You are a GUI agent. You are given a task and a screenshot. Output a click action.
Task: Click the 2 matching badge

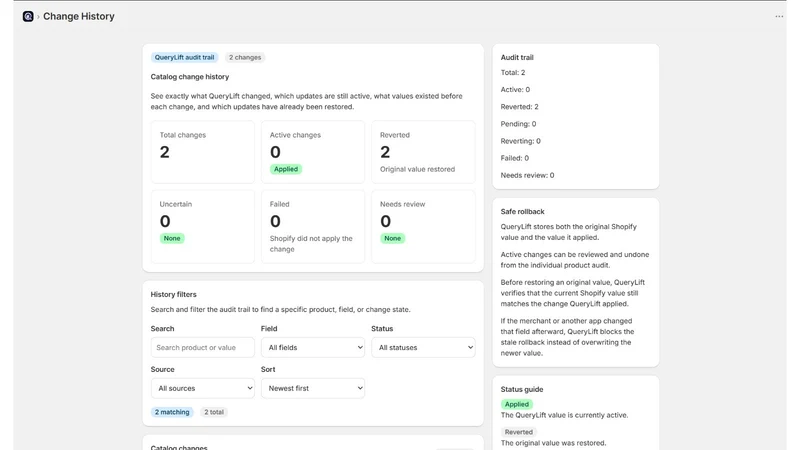pos(172,412)
